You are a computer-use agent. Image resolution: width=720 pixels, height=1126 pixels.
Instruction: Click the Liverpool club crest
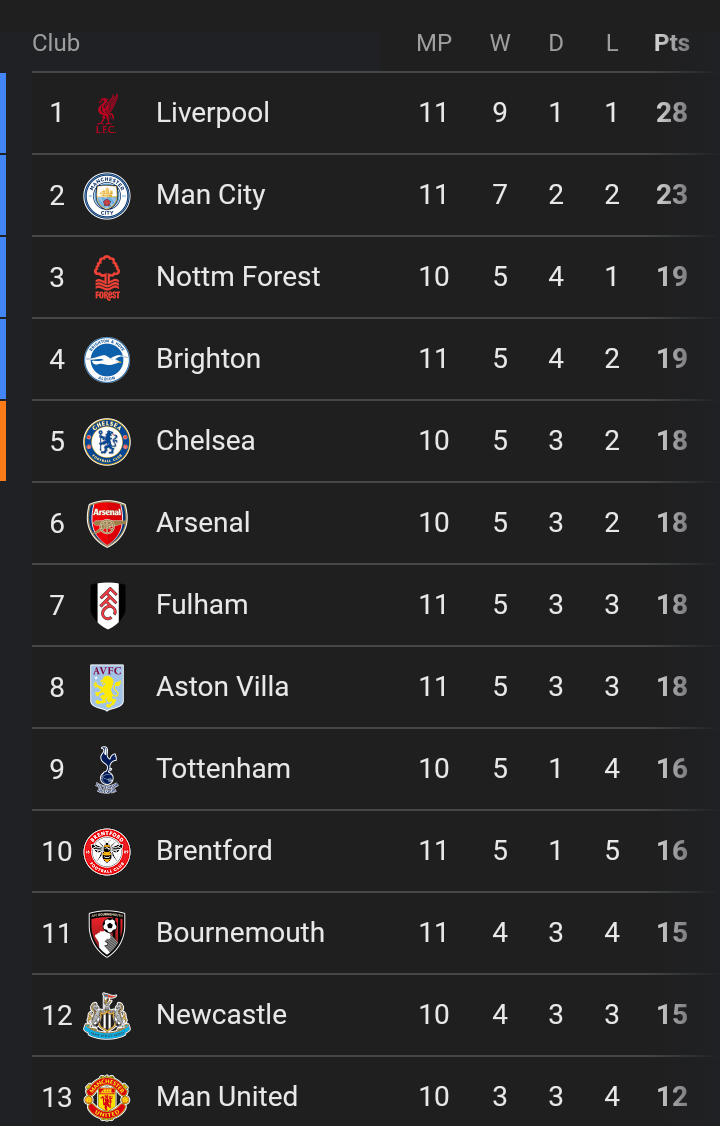(x=106, y=113)
